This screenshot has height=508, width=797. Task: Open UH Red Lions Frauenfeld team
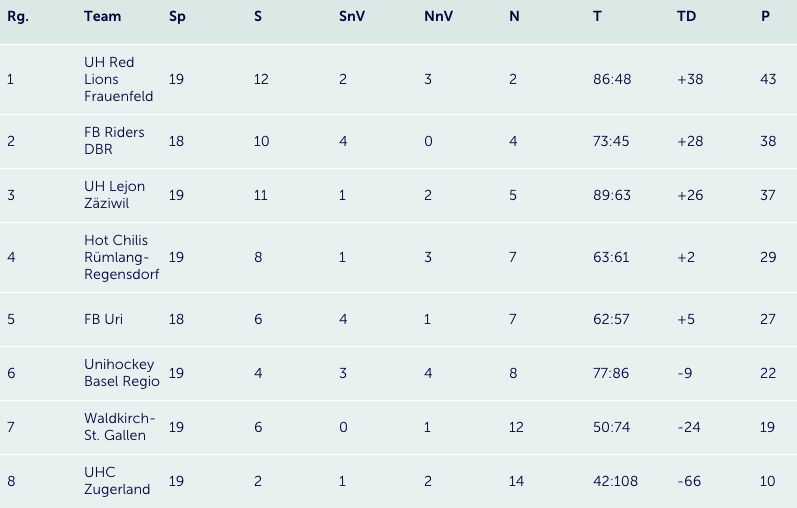pyautogui.click(x=118, y=79)
